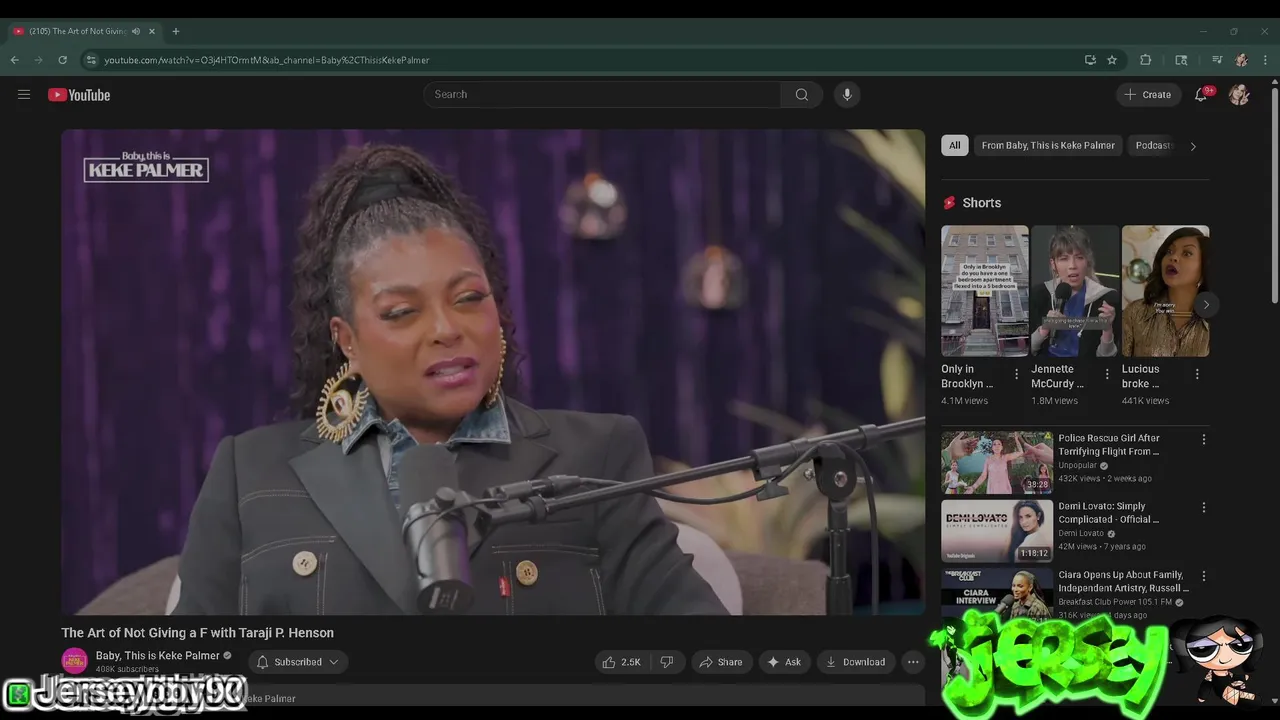The height and width of the screenshot is (720, 1280).
Task: Click the Shorts section heading
Action: [x=981, y=203]
